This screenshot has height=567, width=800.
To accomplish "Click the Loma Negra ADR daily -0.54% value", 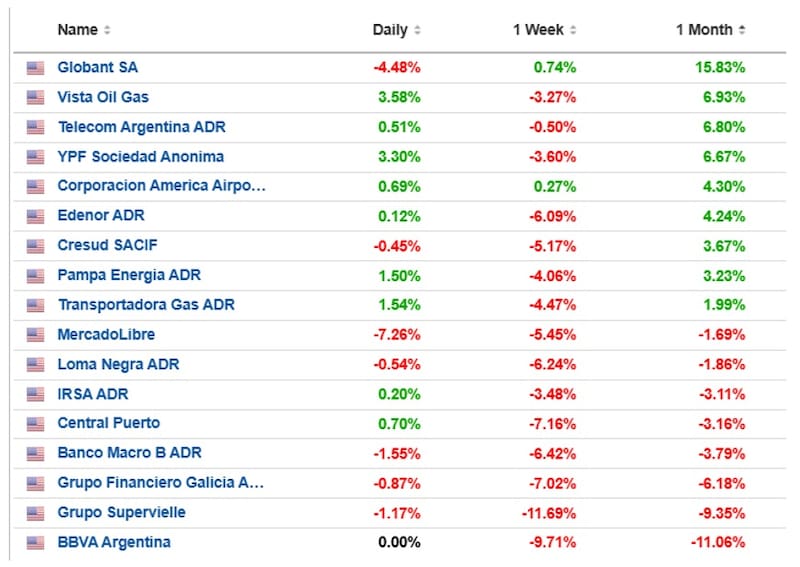I will click(397, 365).
